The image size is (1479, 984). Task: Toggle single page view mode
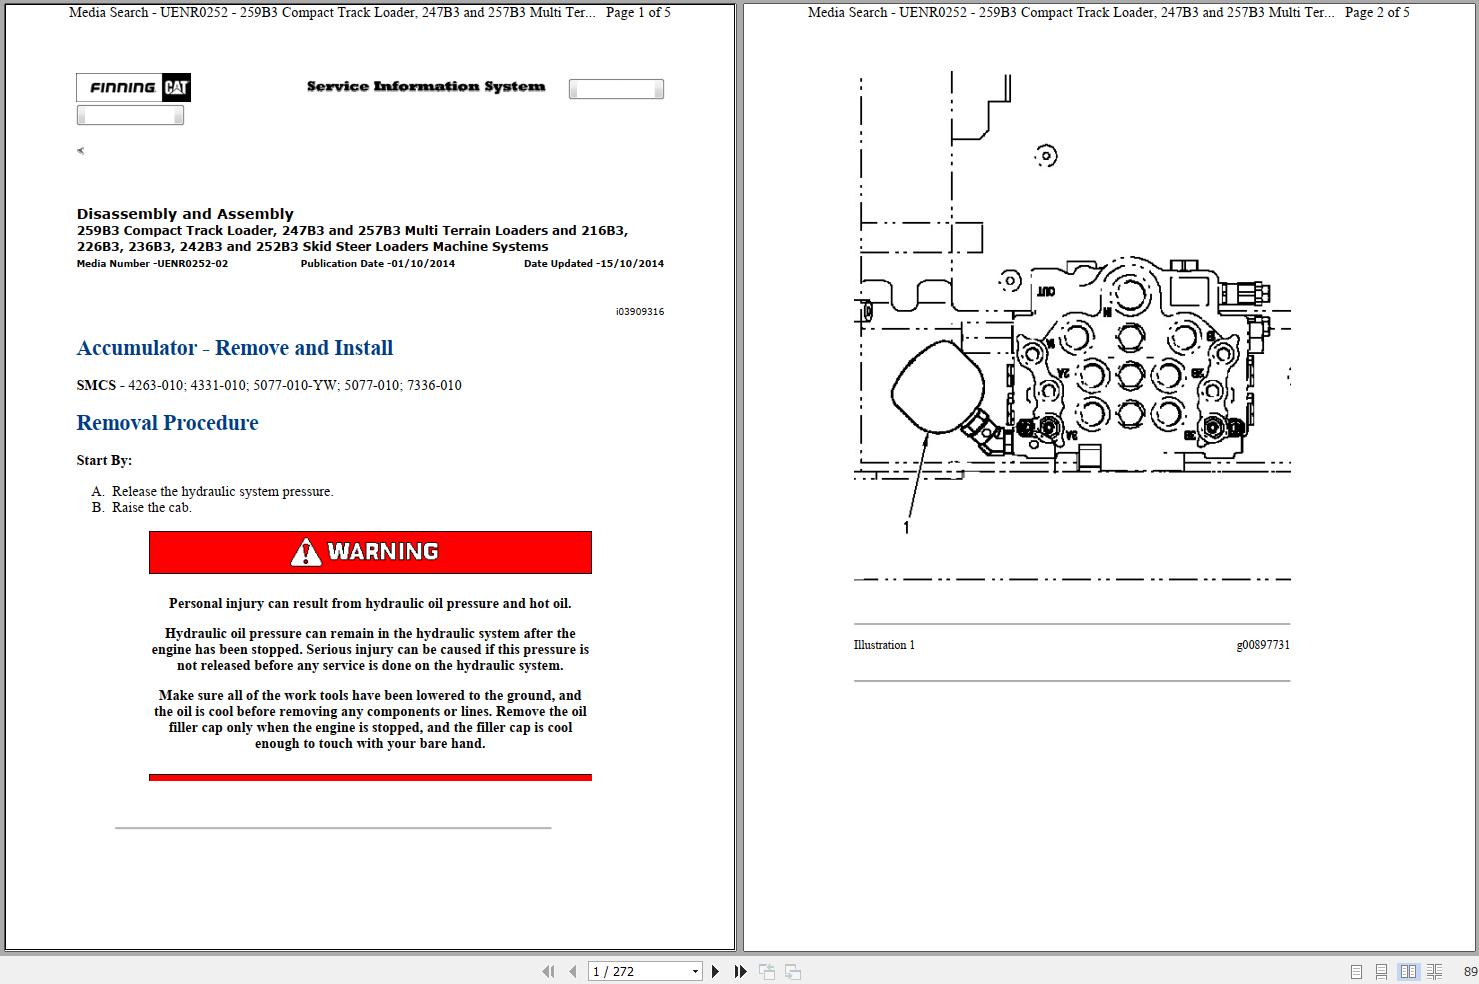pos(1357,971)
